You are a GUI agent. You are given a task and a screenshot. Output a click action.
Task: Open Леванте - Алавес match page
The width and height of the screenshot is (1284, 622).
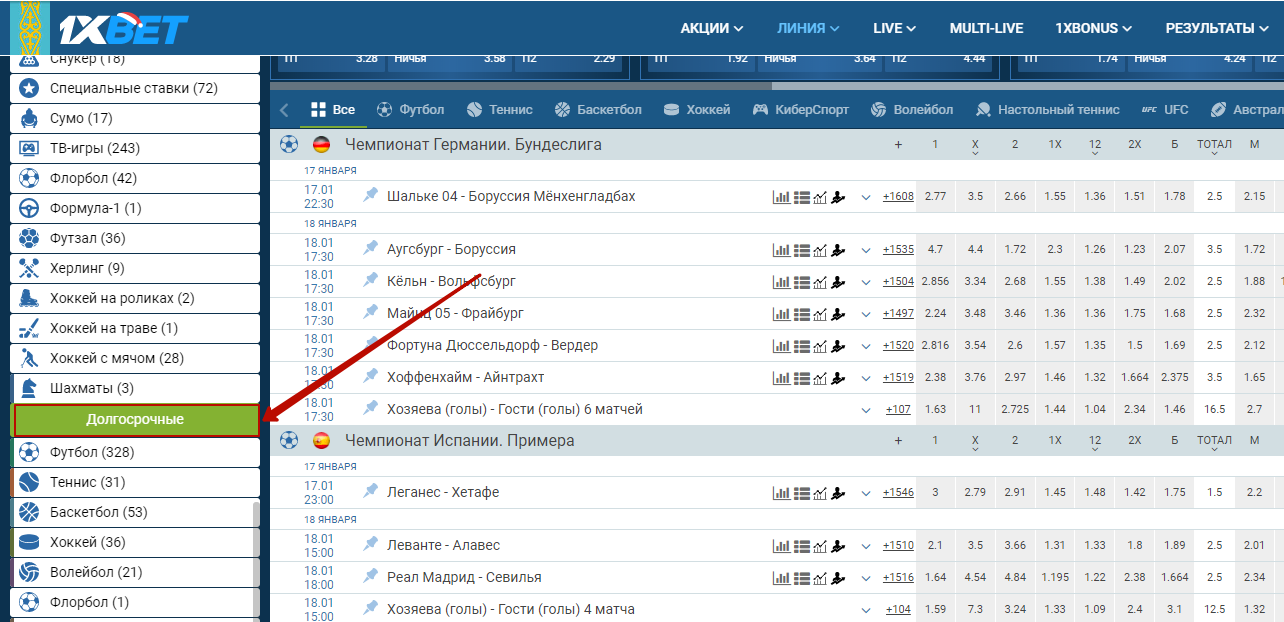pyautogui.click(x=443, y=545)
